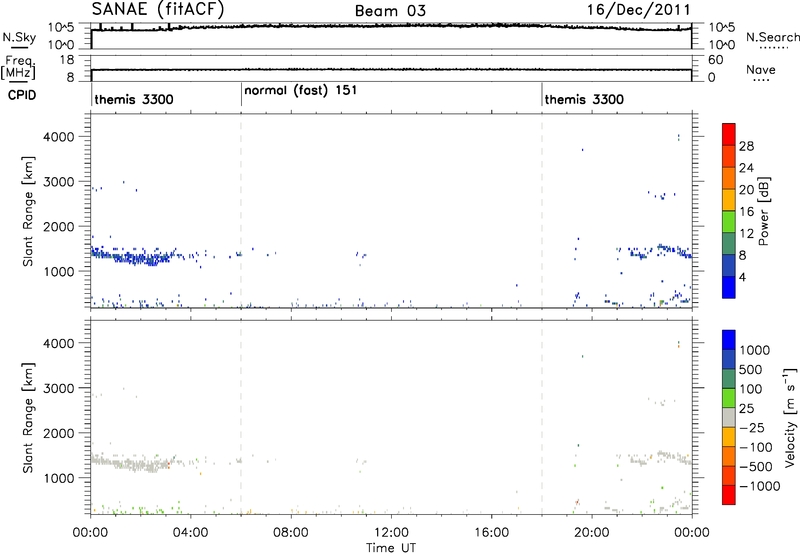Click the "4000" tick on Power panel
Viewport: 800px width, 554px height.
coord(60,137)
